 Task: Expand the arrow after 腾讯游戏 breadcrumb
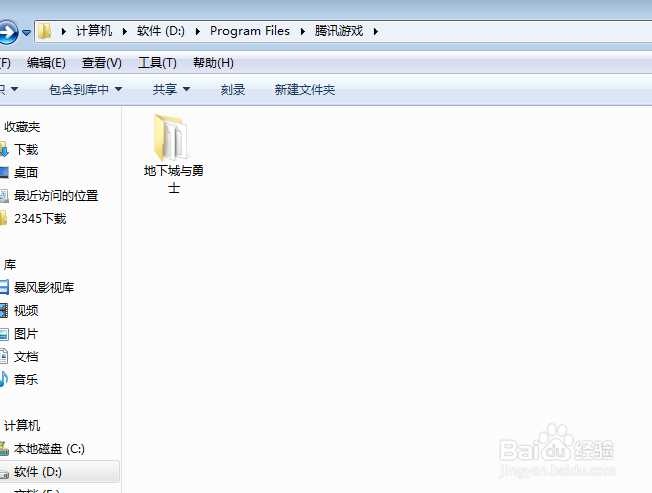click(x=375, y=31)
